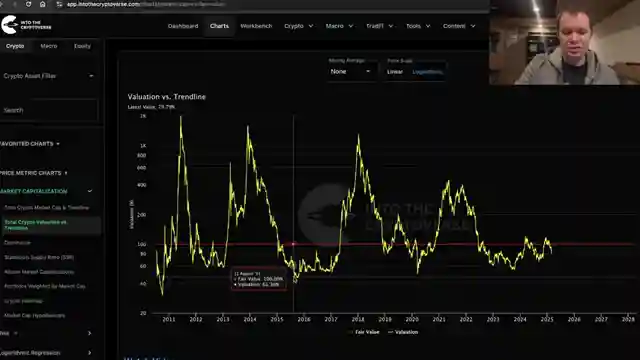The height and width of the screenshot is (360, 640).
Task: Click the 2018 label on the time axis
Action: 358,320
